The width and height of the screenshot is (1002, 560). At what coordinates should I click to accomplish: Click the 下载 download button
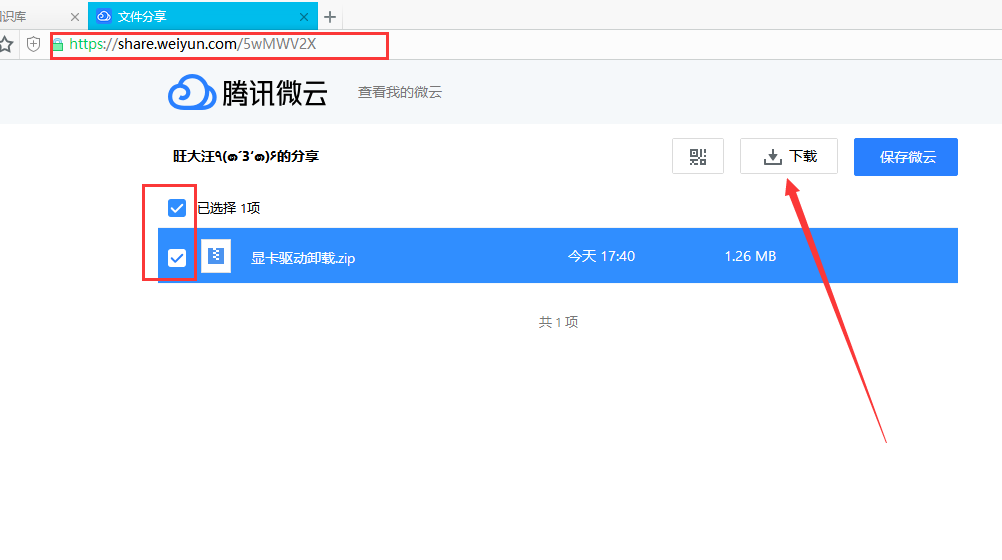[x=789, y=156]
